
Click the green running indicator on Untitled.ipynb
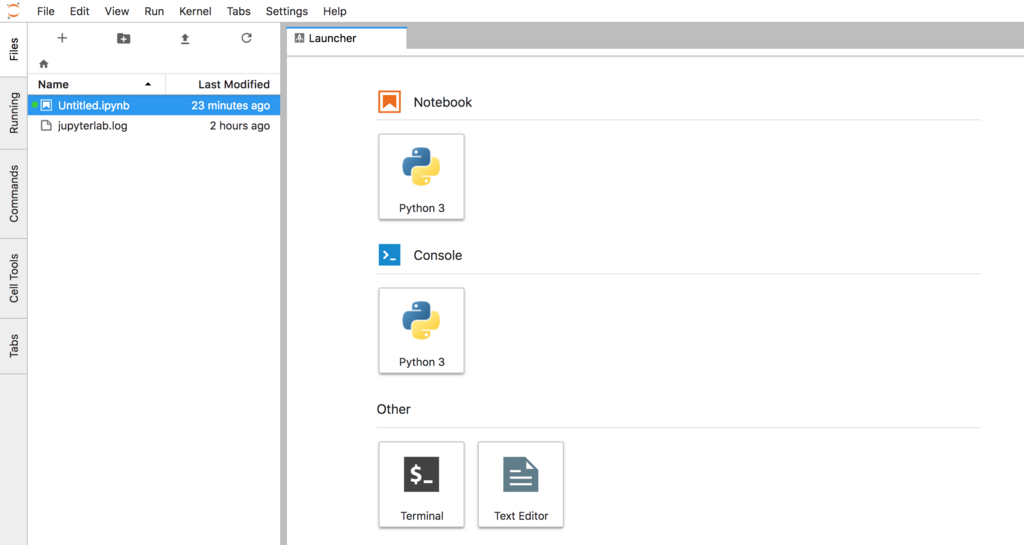[x=35, y=105]
